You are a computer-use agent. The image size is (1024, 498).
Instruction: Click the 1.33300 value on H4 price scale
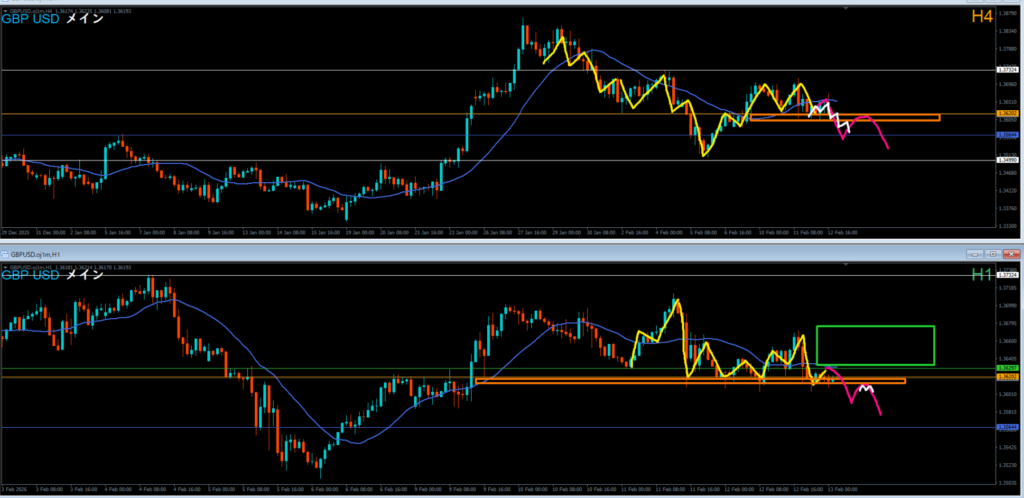pyautogui.click(x=1009, y=226)
